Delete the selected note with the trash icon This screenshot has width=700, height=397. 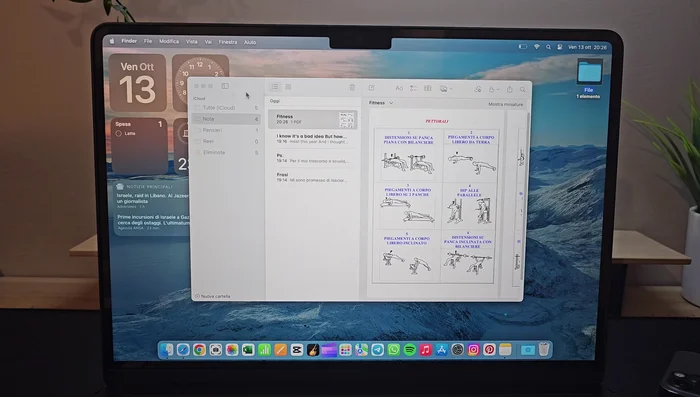(352, 88)
